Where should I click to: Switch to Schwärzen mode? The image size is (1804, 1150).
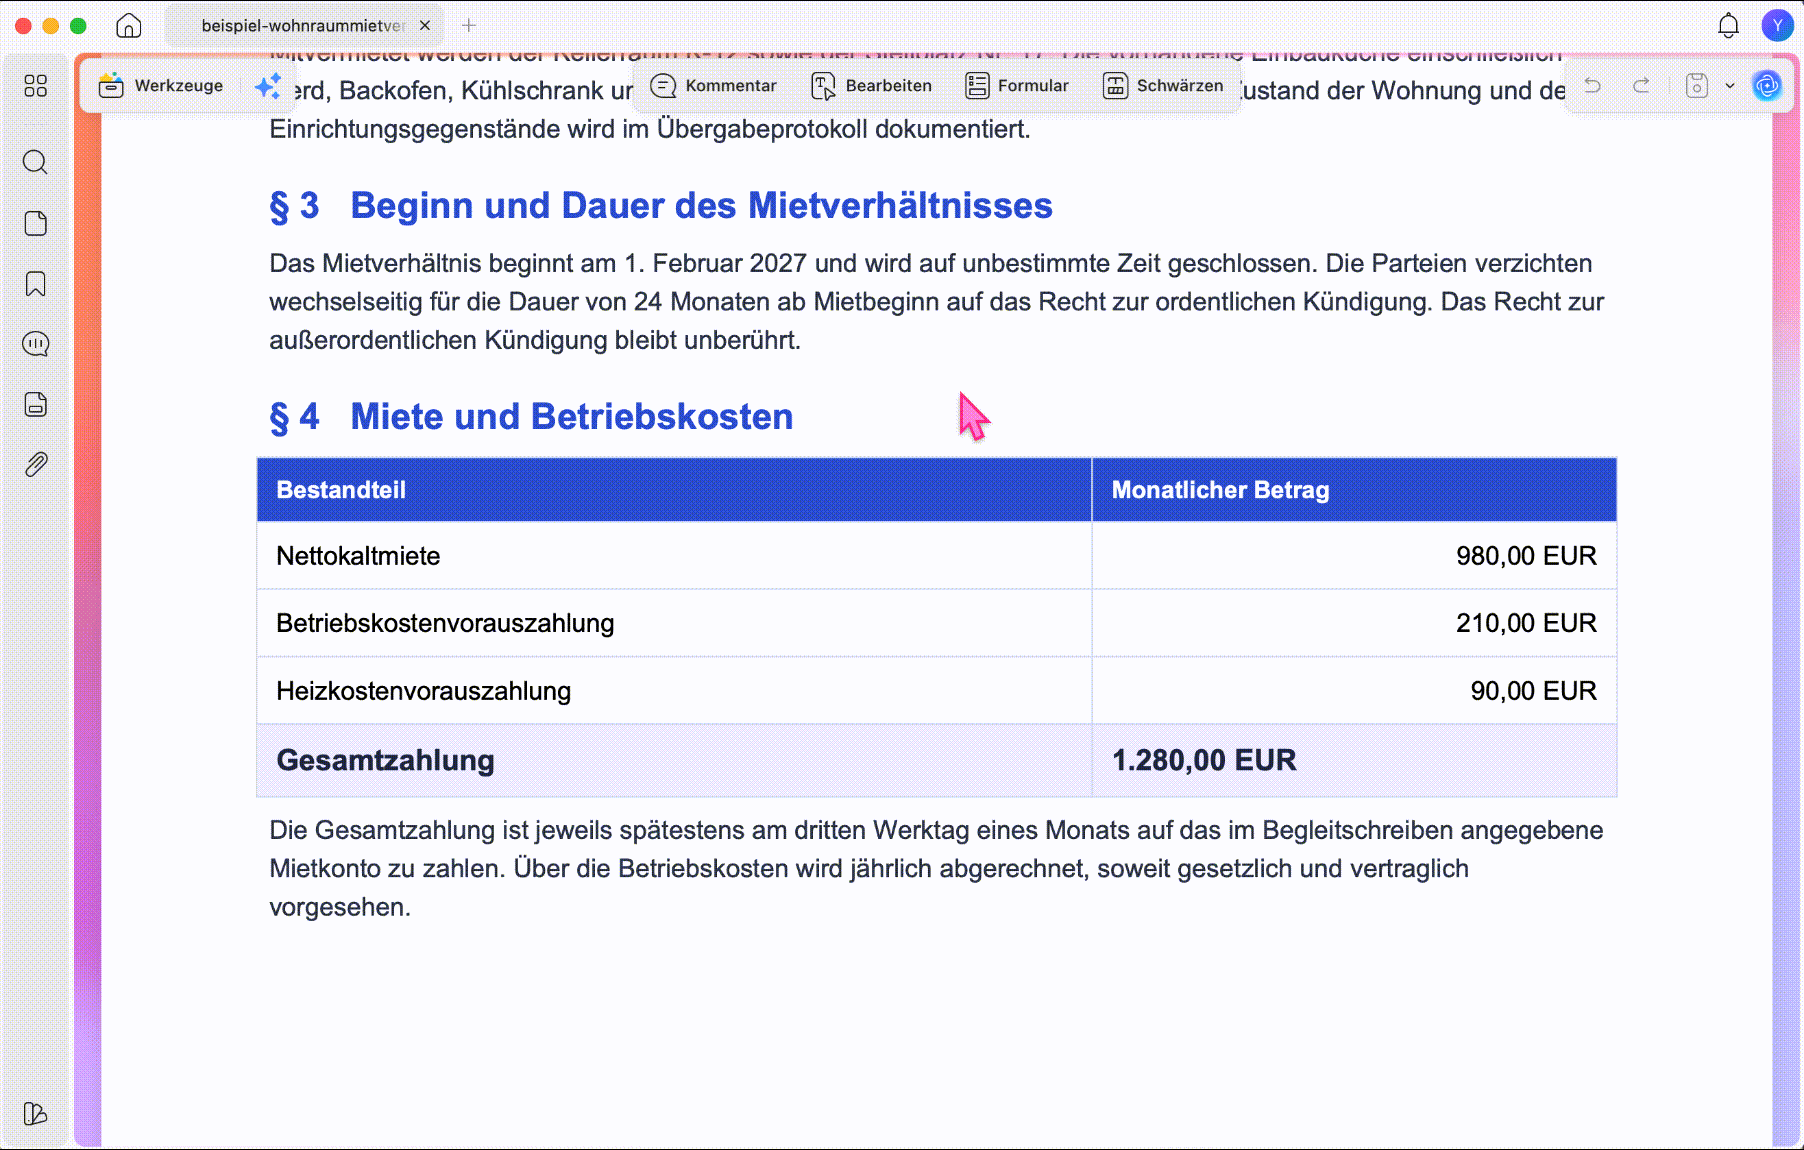[1163, 86]
